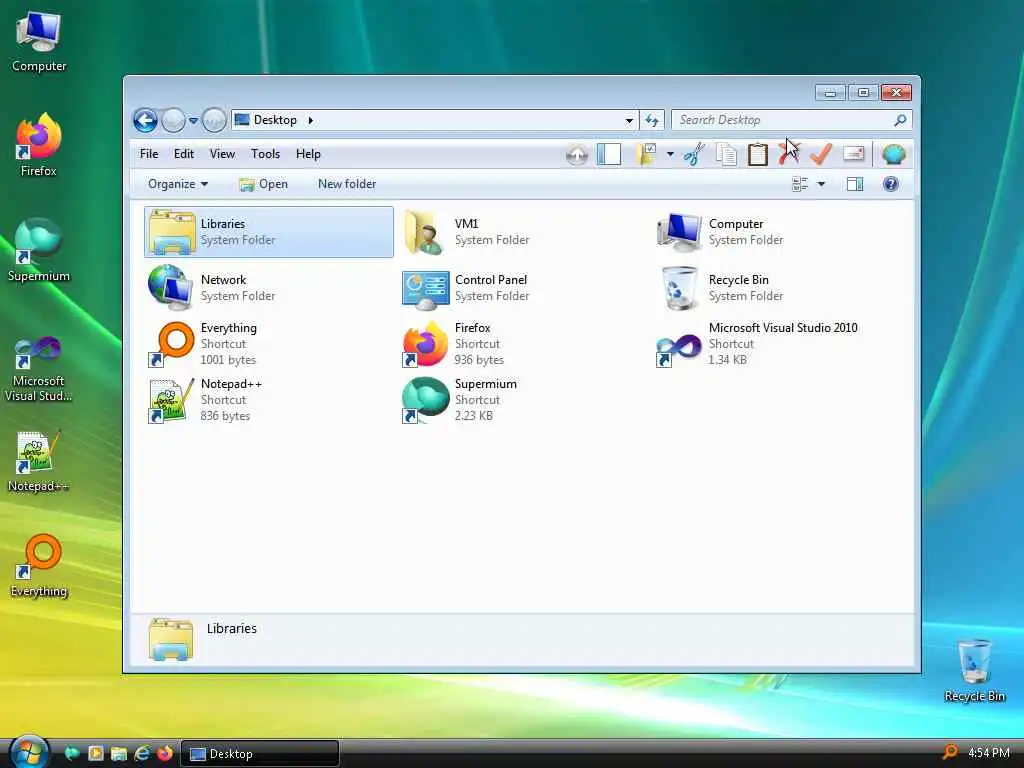
Task: Click the Paste clipboard icon
Action: (x=758, y=155)
